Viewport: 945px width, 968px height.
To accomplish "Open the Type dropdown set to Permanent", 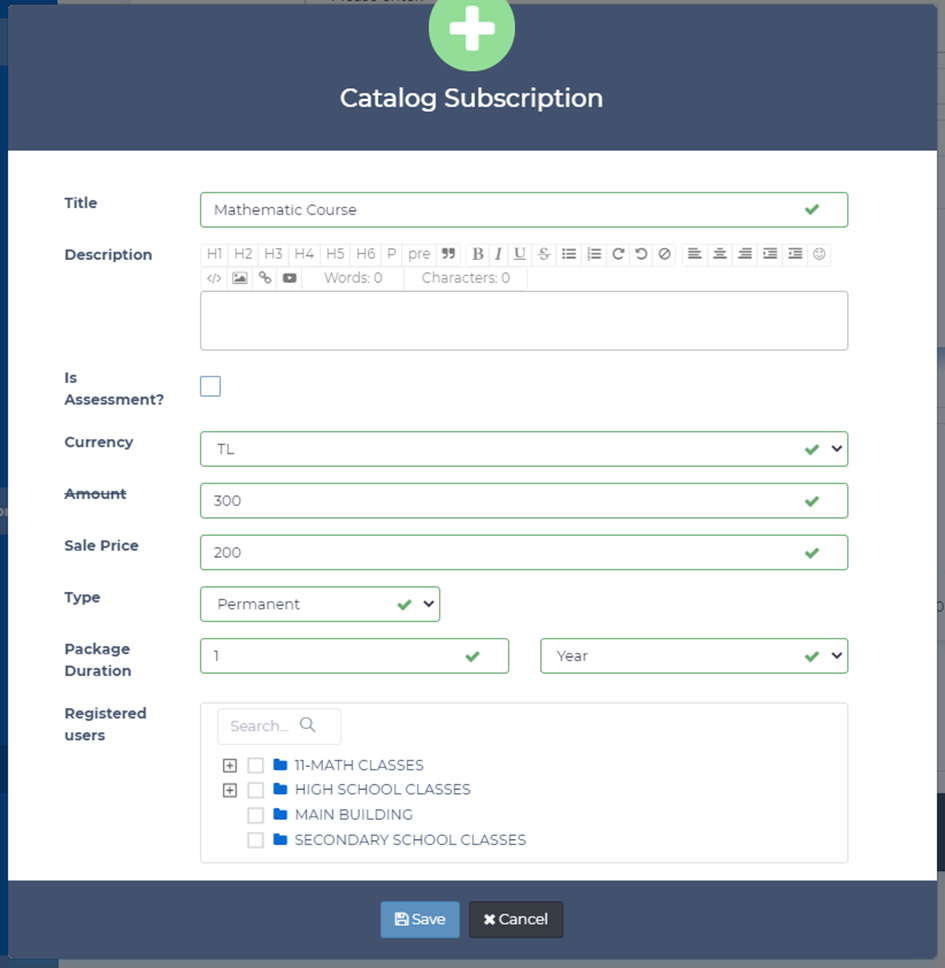I will click(320, 604).
